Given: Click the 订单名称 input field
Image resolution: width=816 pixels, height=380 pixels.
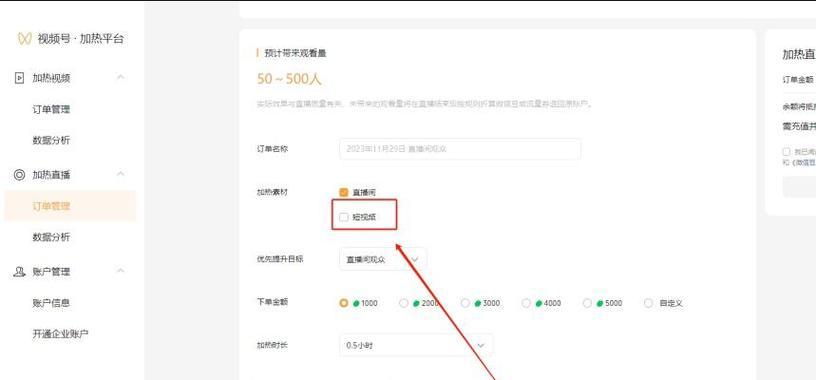Looking at the screenshot, I should pos(460,149).
